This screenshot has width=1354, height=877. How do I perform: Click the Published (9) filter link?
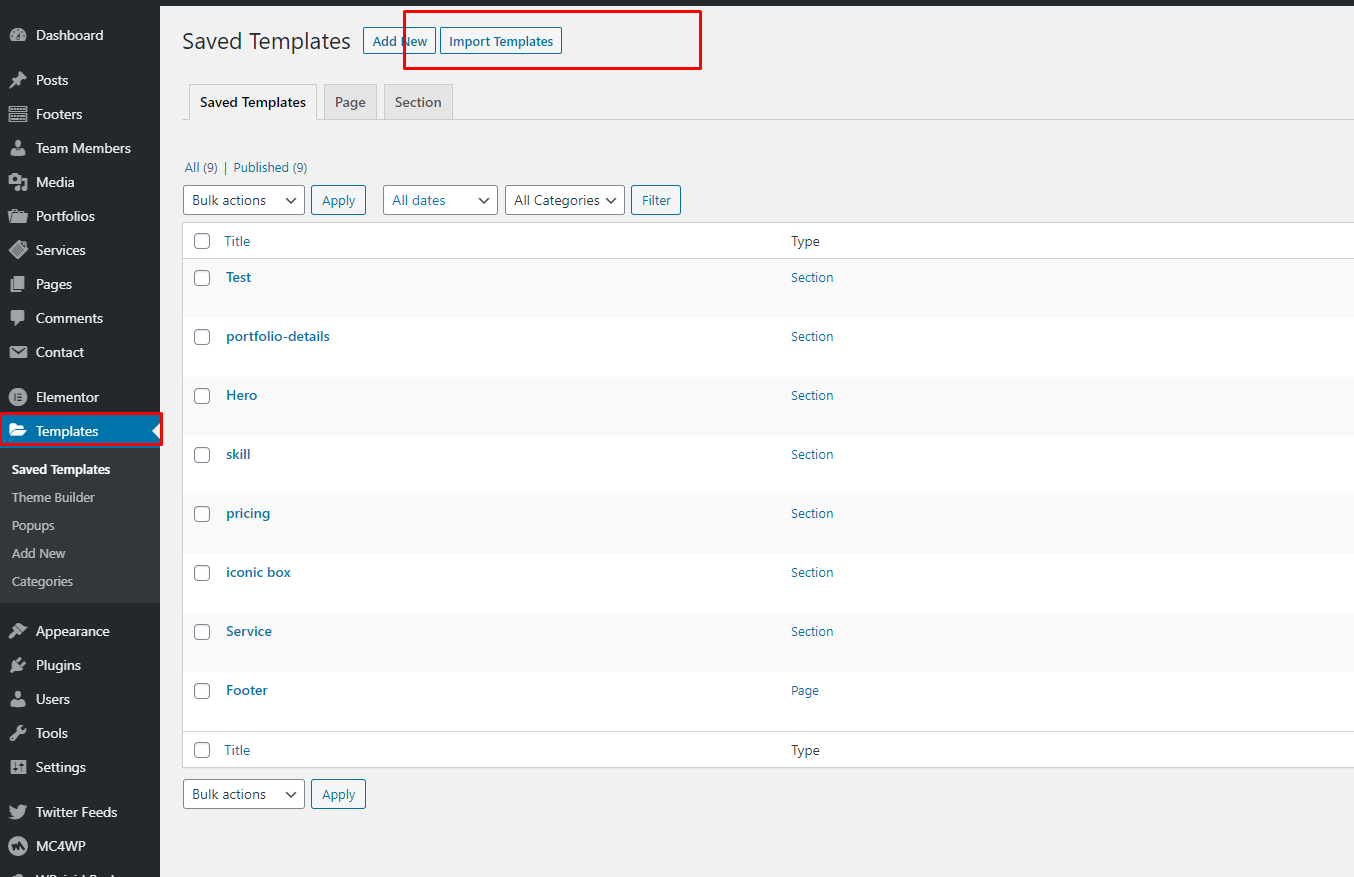point(270,167)
